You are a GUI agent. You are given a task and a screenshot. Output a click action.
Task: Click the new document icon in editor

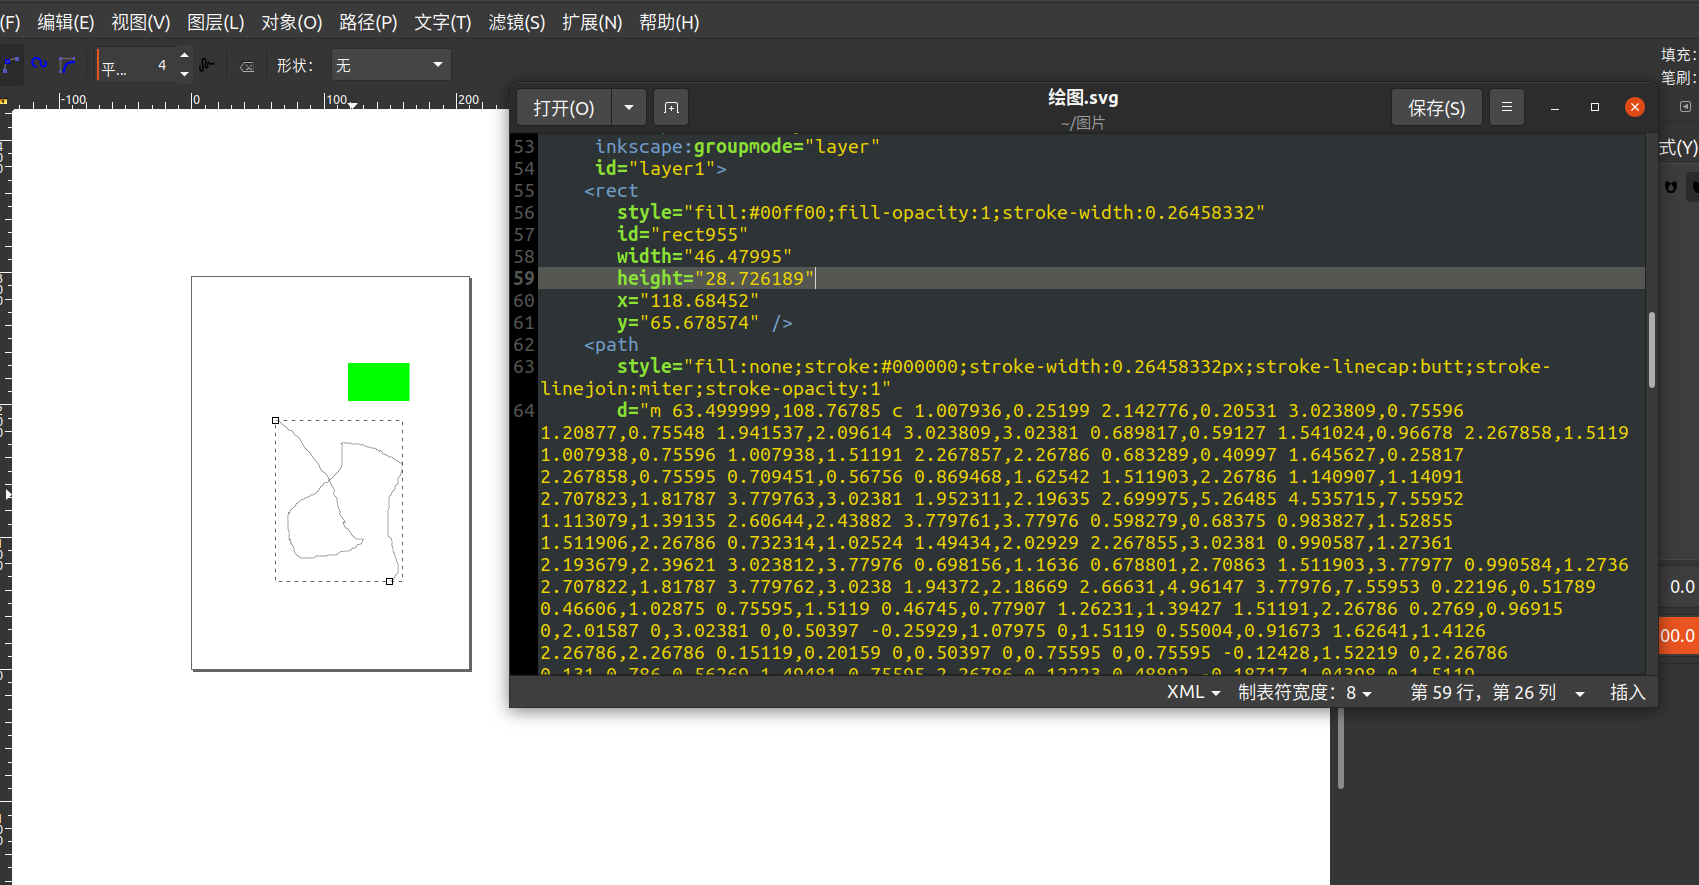671,107
